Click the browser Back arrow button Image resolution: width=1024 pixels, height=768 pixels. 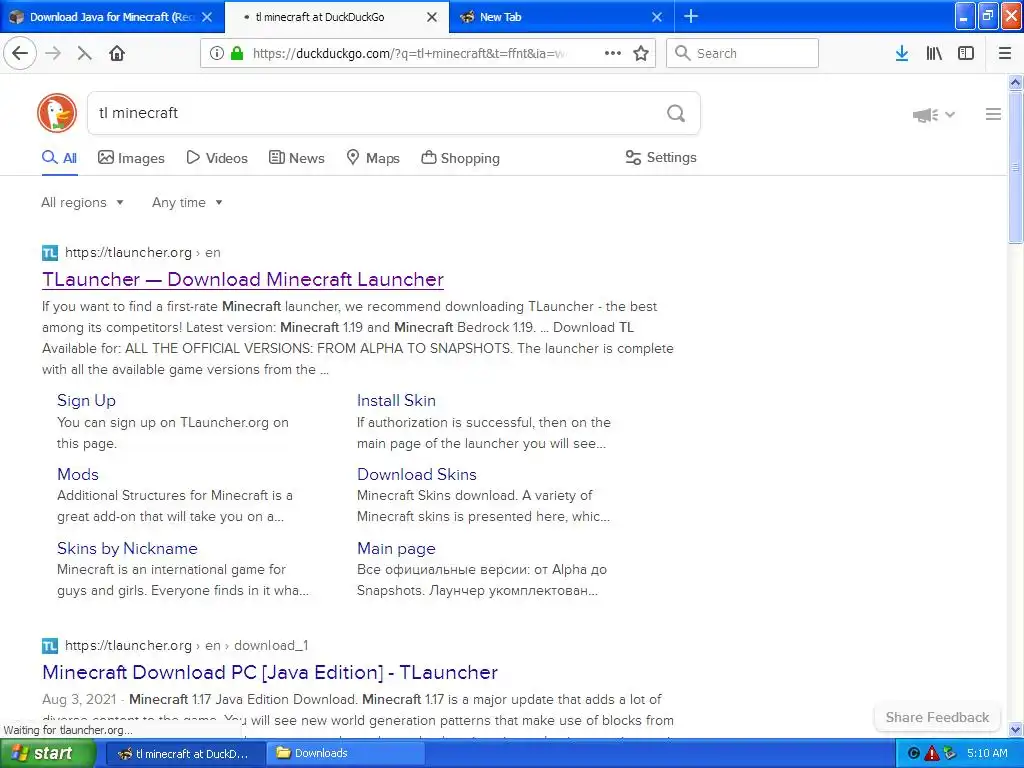pyautogui.click(x=20, y=54)
